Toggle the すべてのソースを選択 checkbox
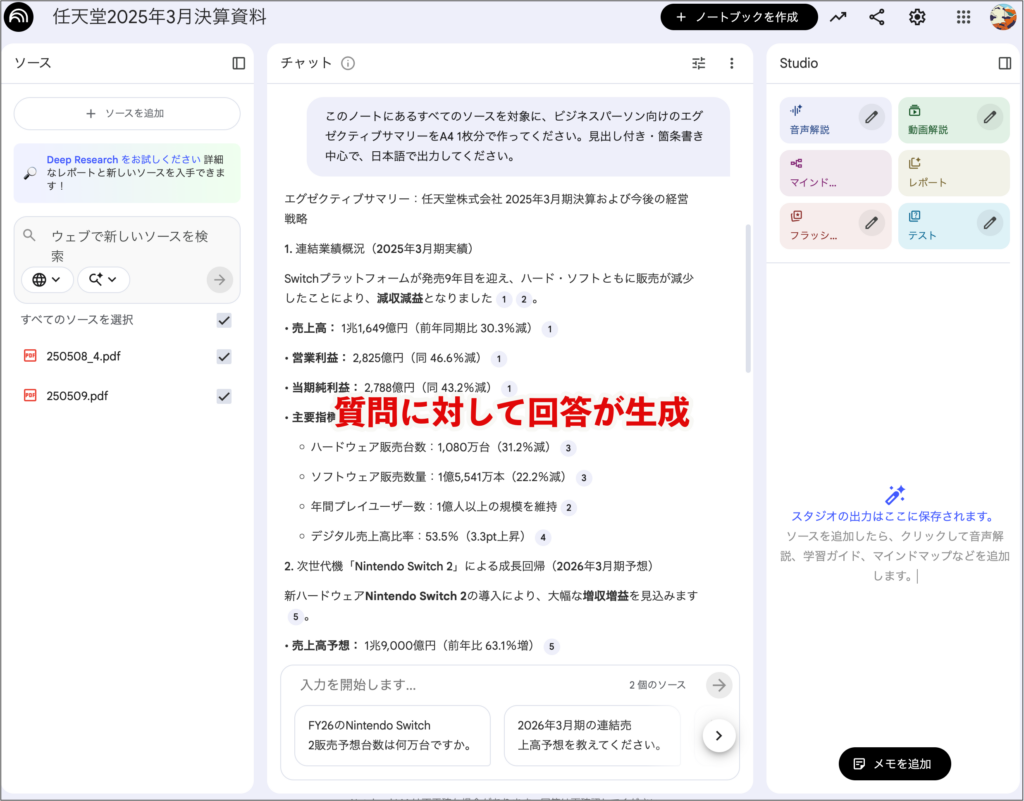Image resolution: width=1024 pixels, height=801 pixels. 224,320
